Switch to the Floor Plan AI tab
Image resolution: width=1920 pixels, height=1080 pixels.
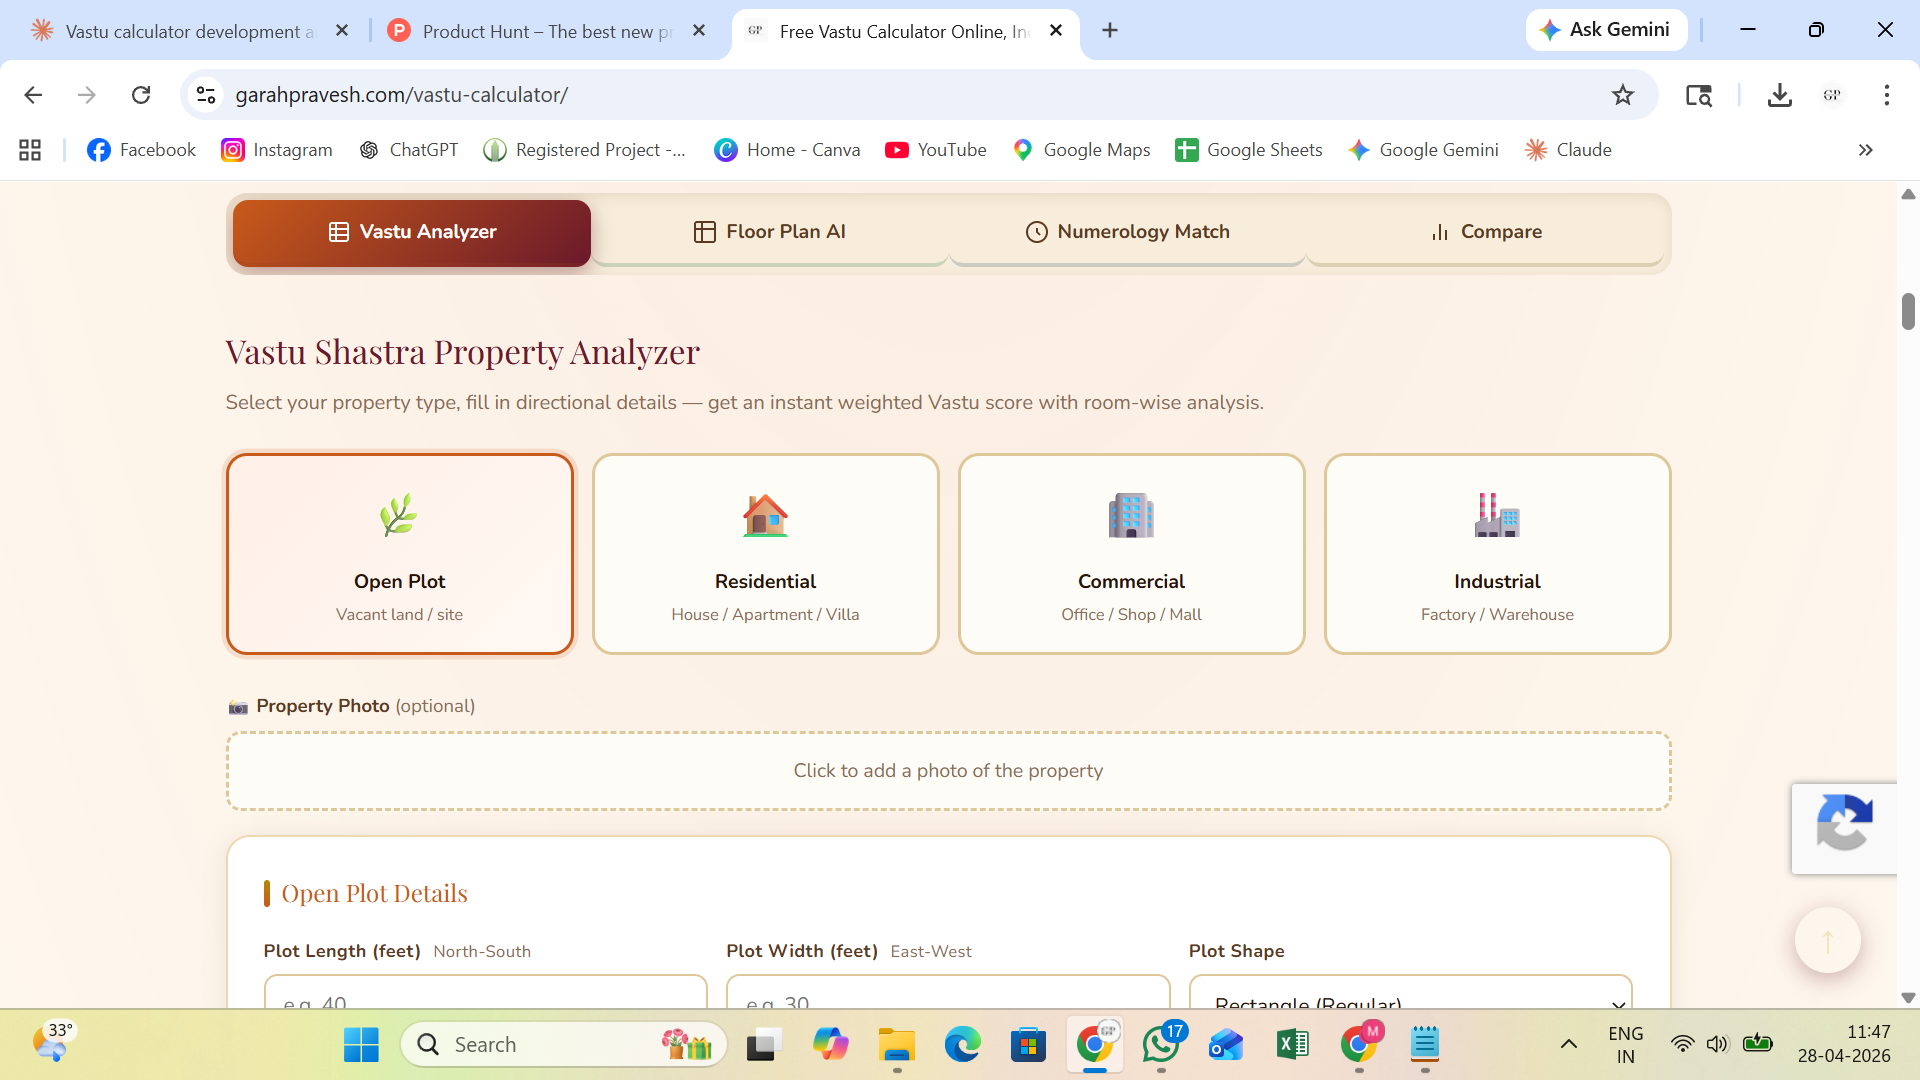pyautogui.click(x=769, y=232)
